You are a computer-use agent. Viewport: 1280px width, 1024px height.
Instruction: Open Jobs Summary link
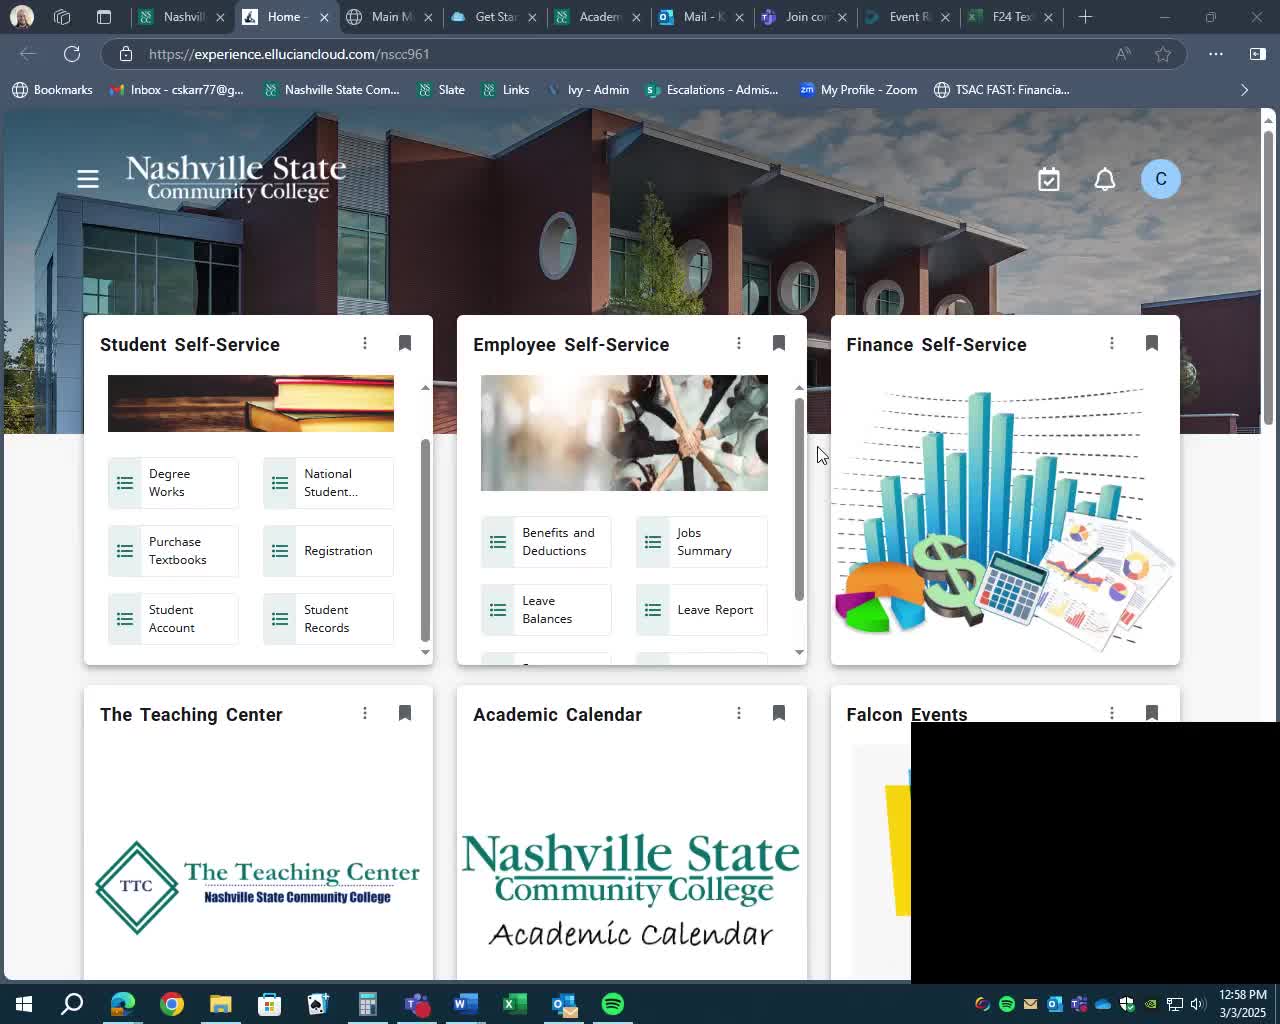click(x=701, y=542)
